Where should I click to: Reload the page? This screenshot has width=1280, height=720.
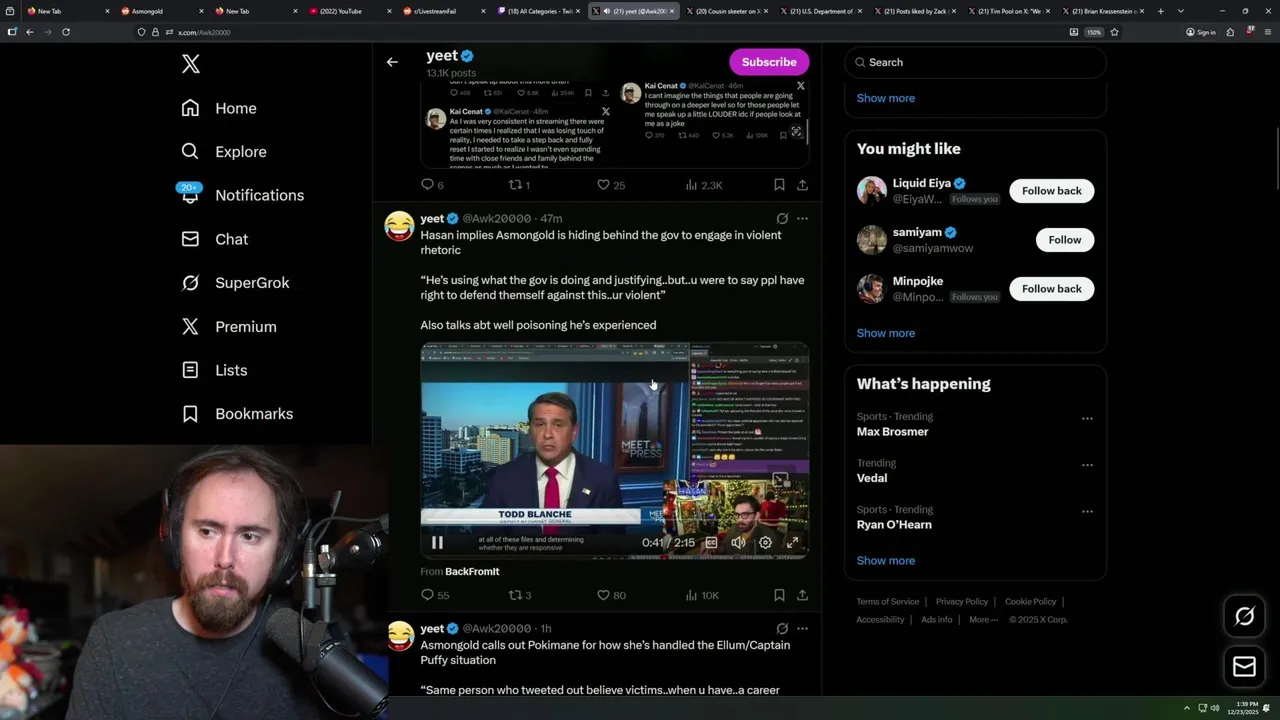[66, 32]
